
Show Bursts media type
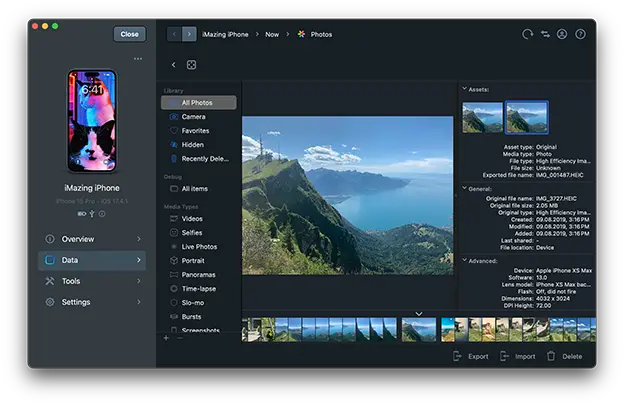click(x=199, y=317)
